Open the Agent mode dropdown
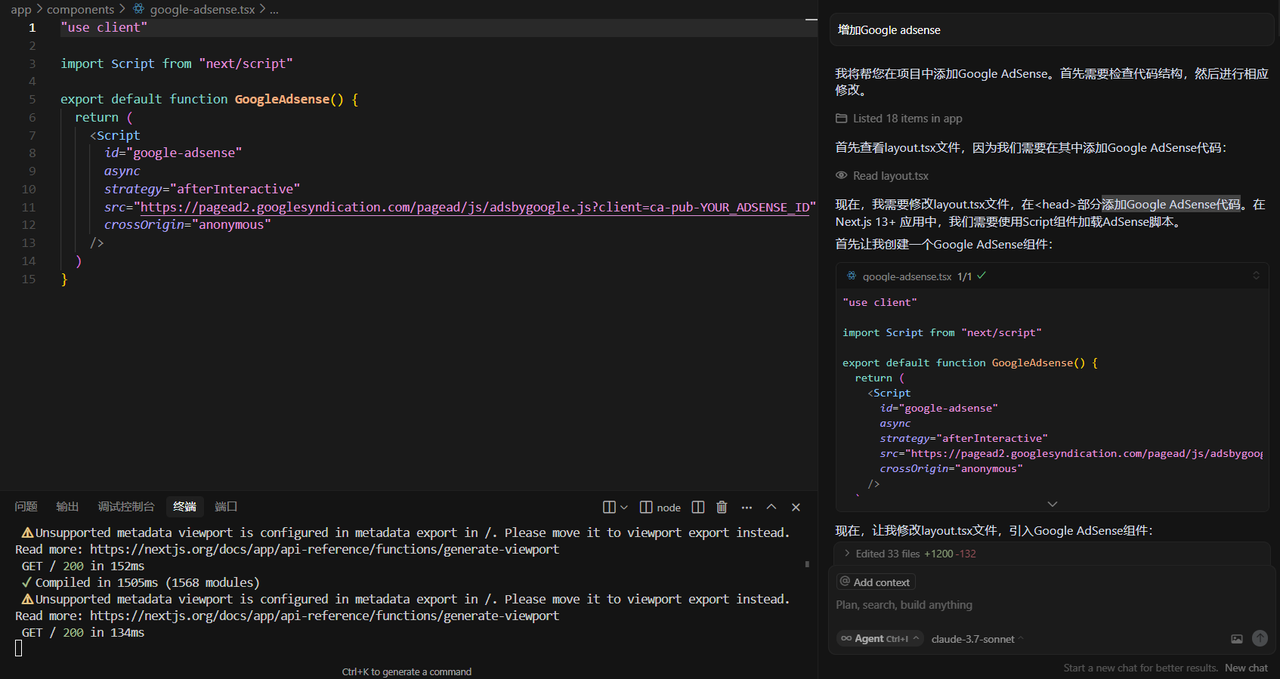The image size is (1280, 679). [879, 638]
